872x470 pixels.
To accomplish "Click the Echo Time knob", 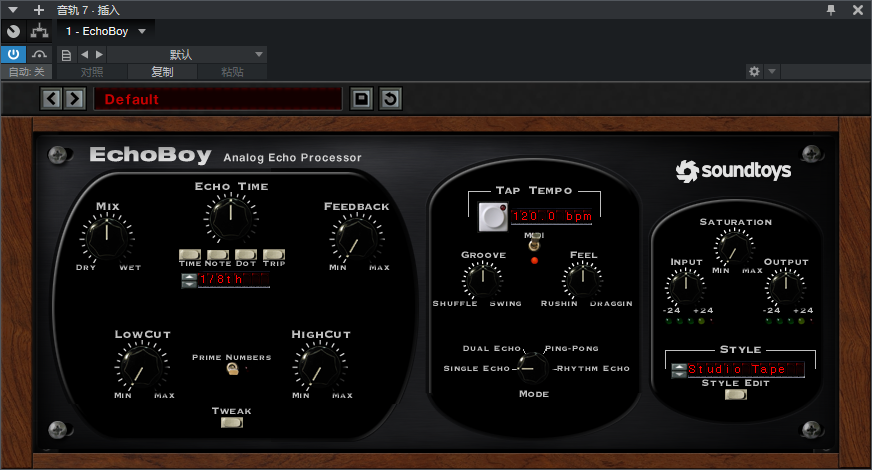I will tap(231, 218).
